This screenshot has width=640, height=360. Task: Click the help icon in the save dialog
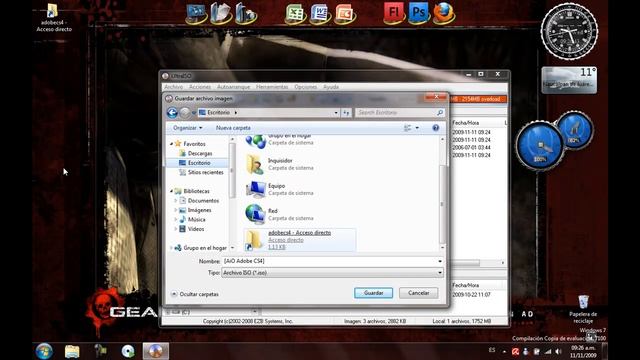(x=436, y=128)
